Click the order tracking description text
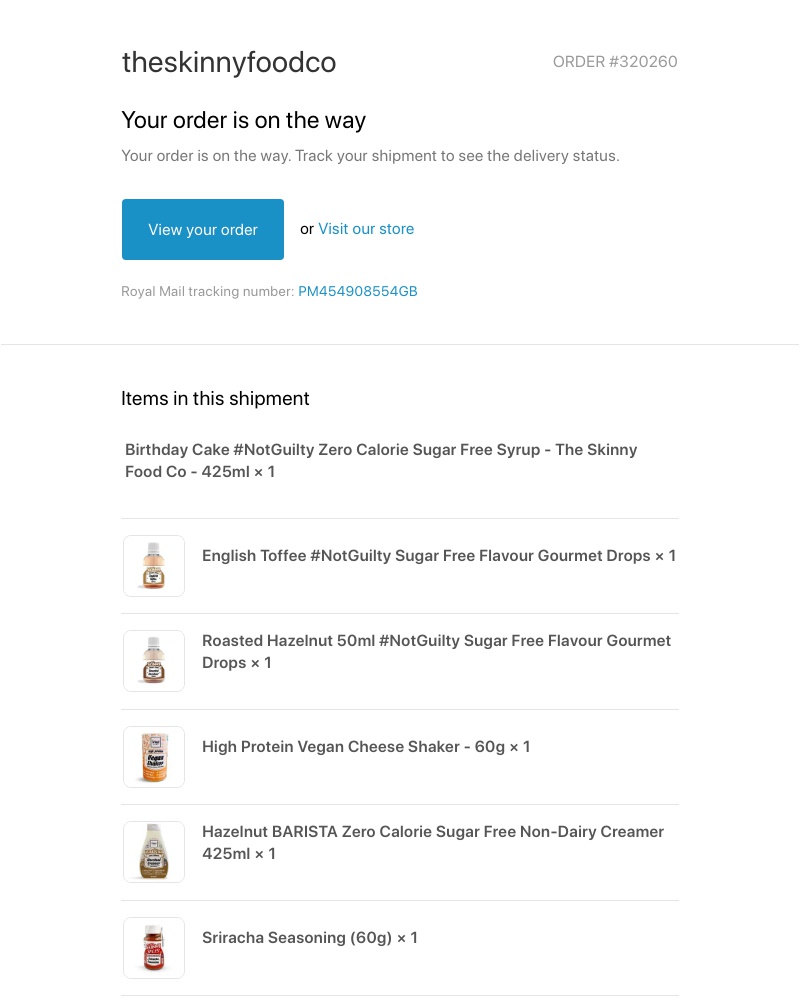This screenshot has width=800, height=1000. point(370,155)
